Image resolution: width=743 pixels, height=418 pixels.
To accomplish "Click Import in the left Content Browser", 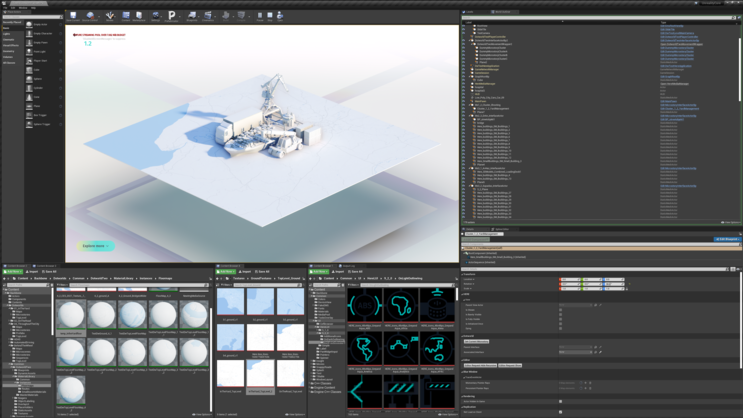I will [x=32, y=271].
